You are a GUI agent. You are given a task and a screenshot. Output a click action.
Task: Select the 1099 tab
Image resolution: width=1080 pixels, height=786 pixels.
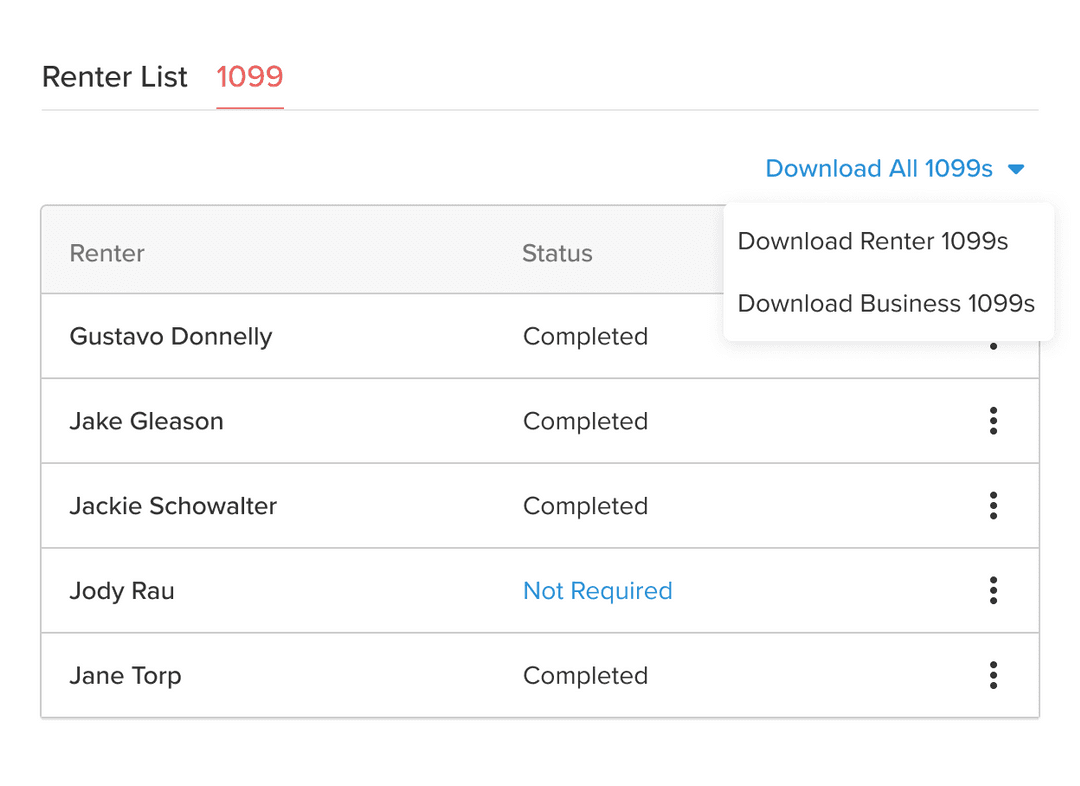tap(250, 77)
